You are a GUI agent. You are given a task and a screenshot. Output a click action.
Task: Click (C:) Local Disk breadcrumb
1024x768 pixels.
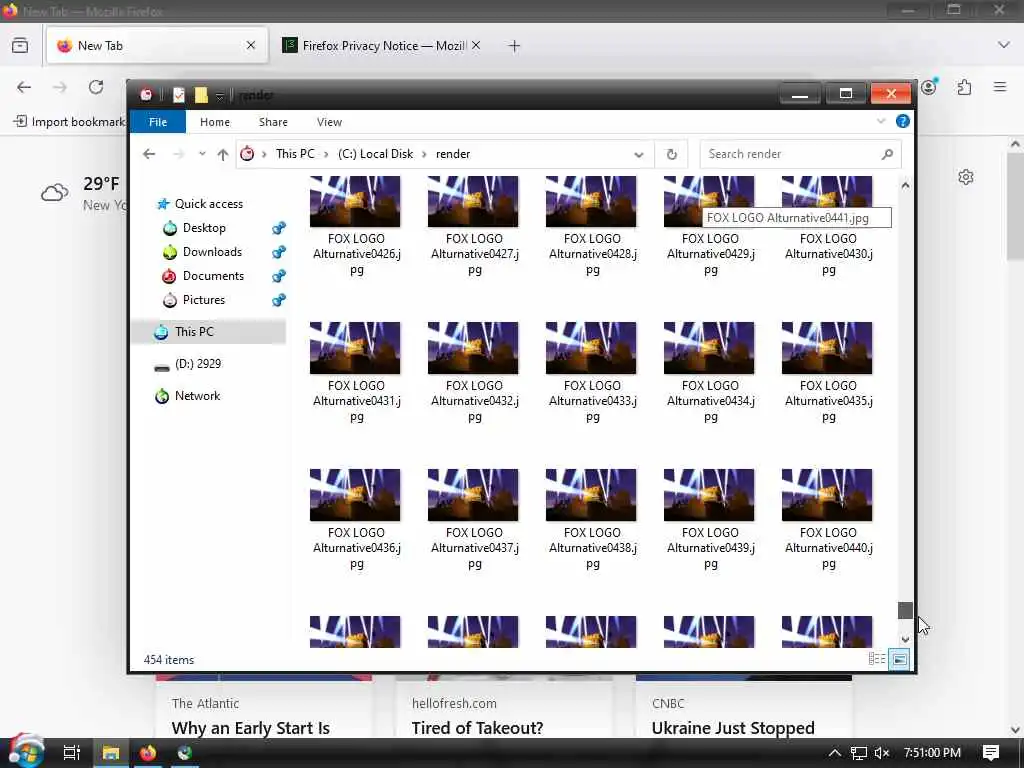click(x=376, y=154)
